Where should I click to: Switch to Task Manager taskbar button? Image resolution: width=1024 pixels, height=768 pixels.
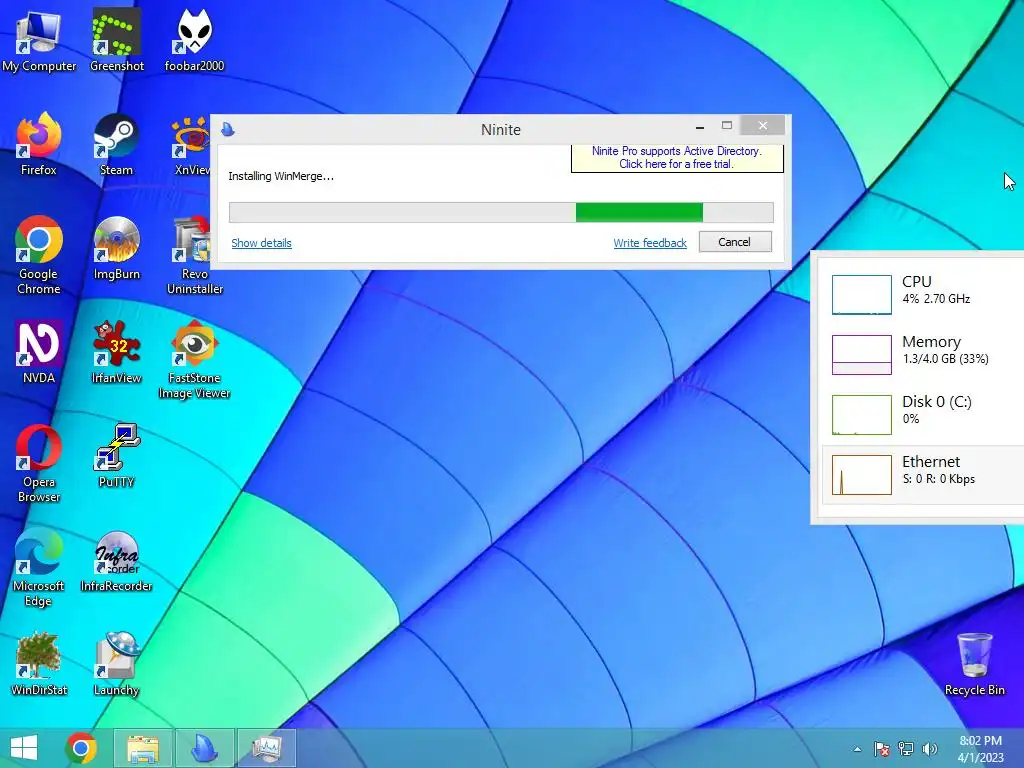point(266,748)
